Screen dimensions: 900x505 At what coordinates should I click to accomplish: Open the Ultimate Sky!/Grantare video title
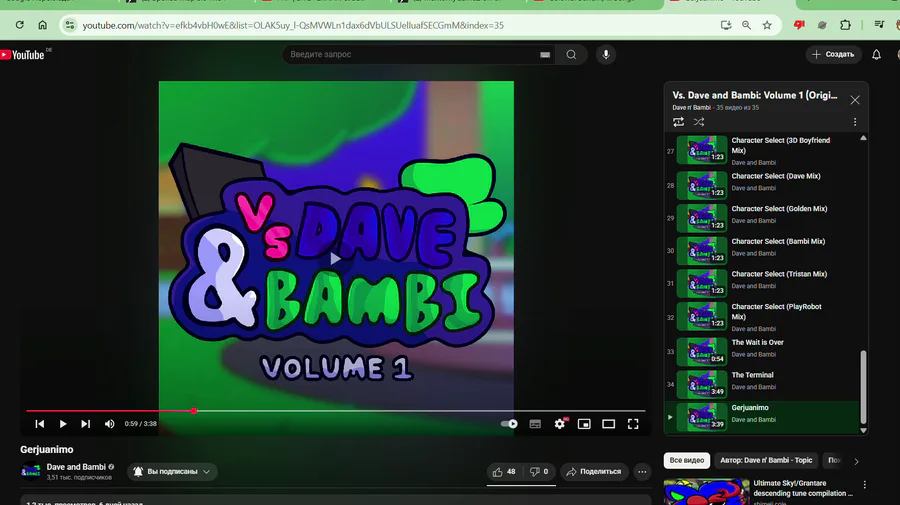pyautogui.click(x=802, y=488)
